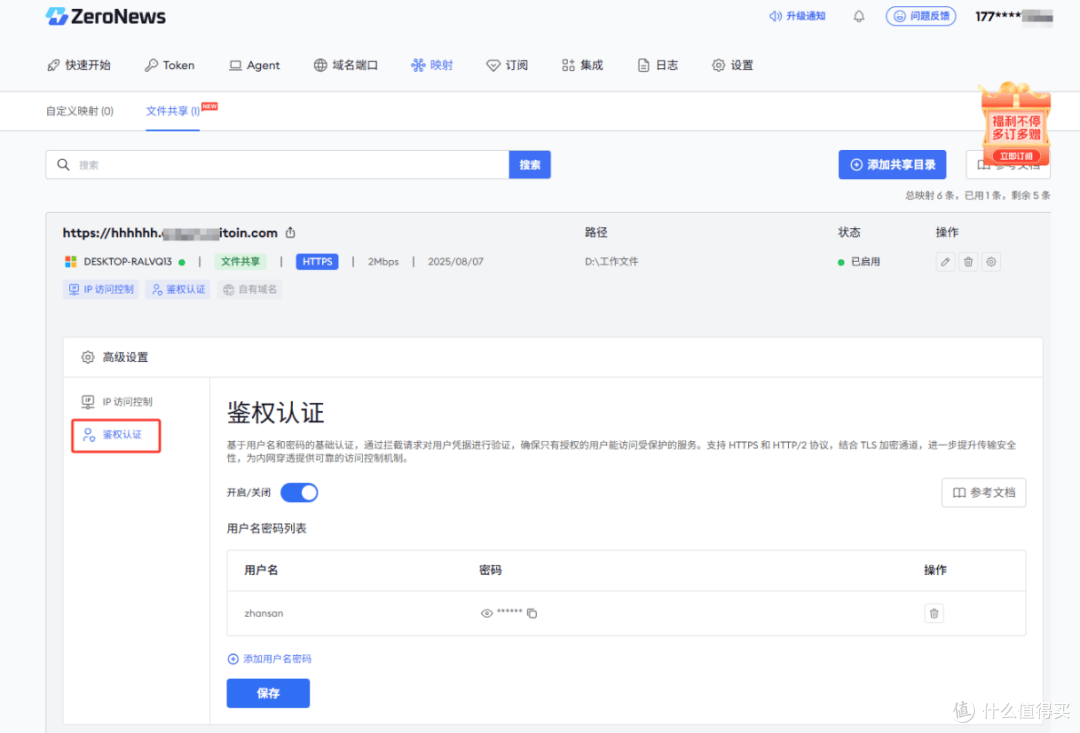Screen dimensions: 1080x733
Task: Open the 快速开始 menu item
Action: pos(79,65)
